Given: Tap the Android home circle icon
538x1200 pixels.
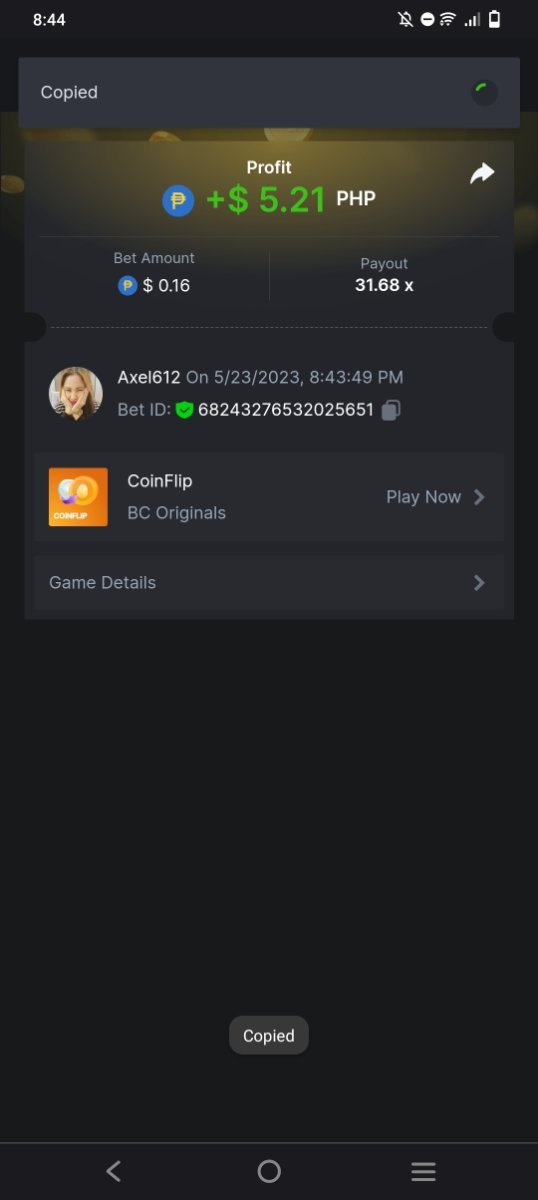Looking at the screenshot, I should pyautogui.click(x=269, y=1171).
